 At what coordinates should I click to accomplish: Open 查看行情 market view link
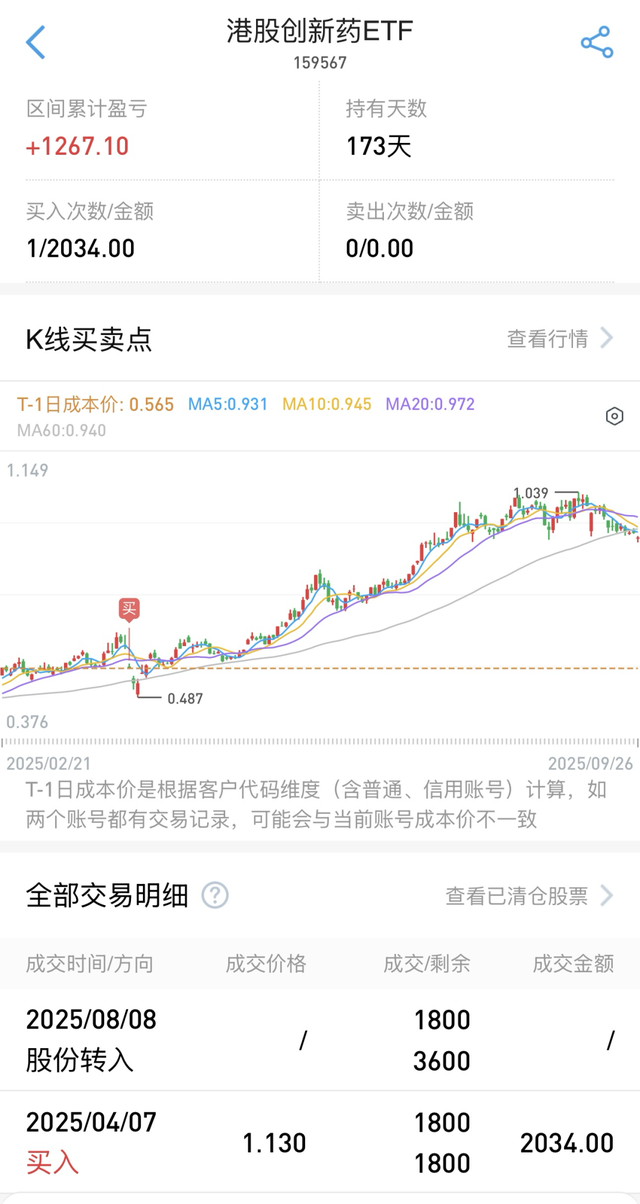[x=547, y=339]
